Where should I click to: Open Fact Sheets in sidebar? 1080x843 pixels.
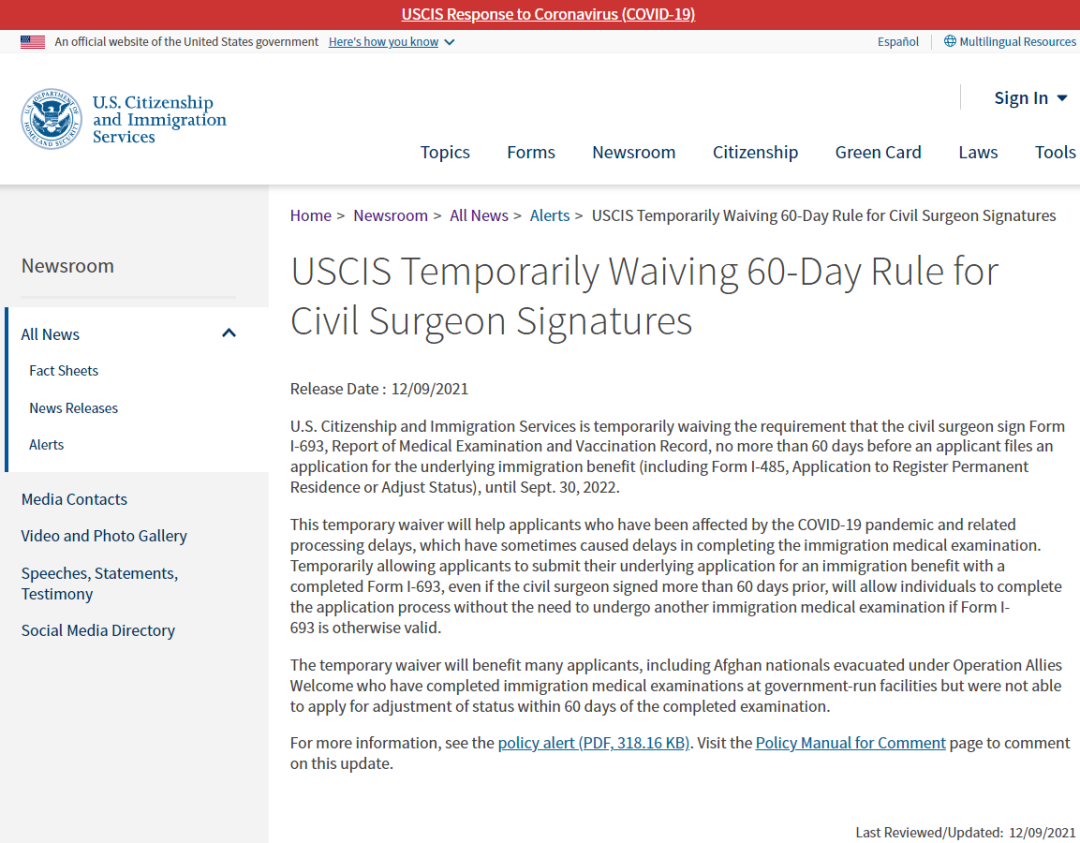(63, 371)
